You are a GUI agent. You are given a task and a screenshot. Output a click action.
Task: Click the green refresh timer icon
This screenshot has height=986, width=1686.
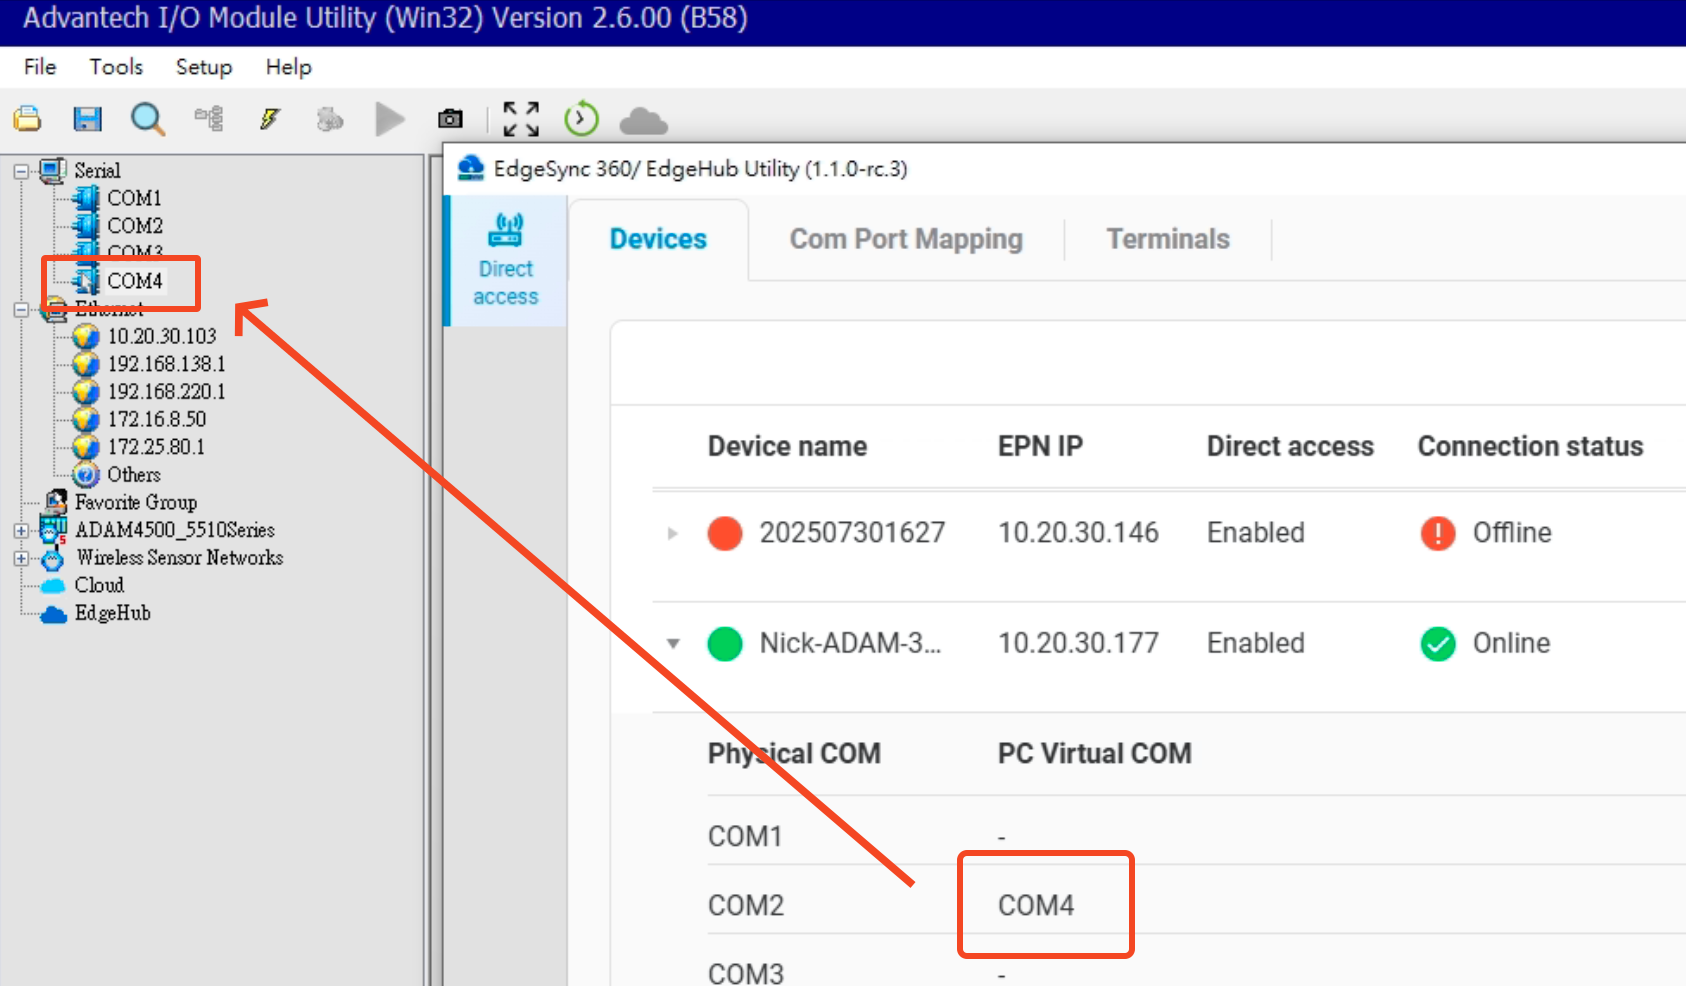pos(580,118)
